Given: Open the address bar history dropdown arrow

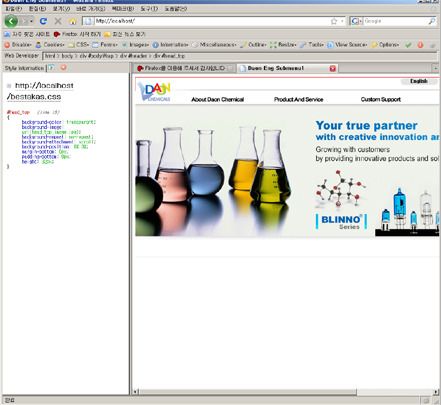Looking at the screenshot, I should 342,21.
